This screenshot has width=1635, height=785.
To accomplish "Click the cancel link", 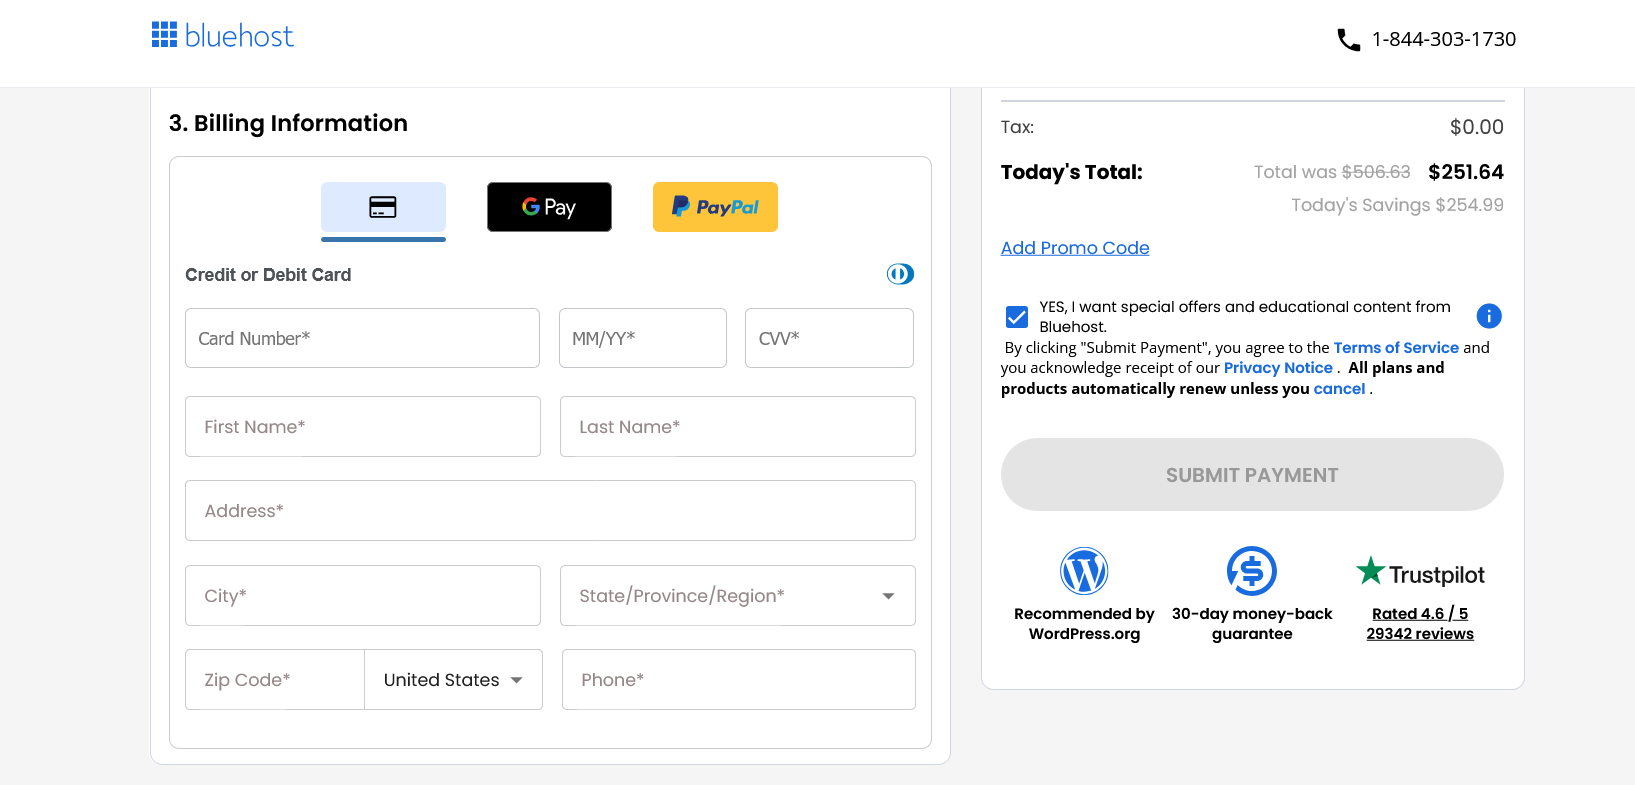I will (1339, 389).
